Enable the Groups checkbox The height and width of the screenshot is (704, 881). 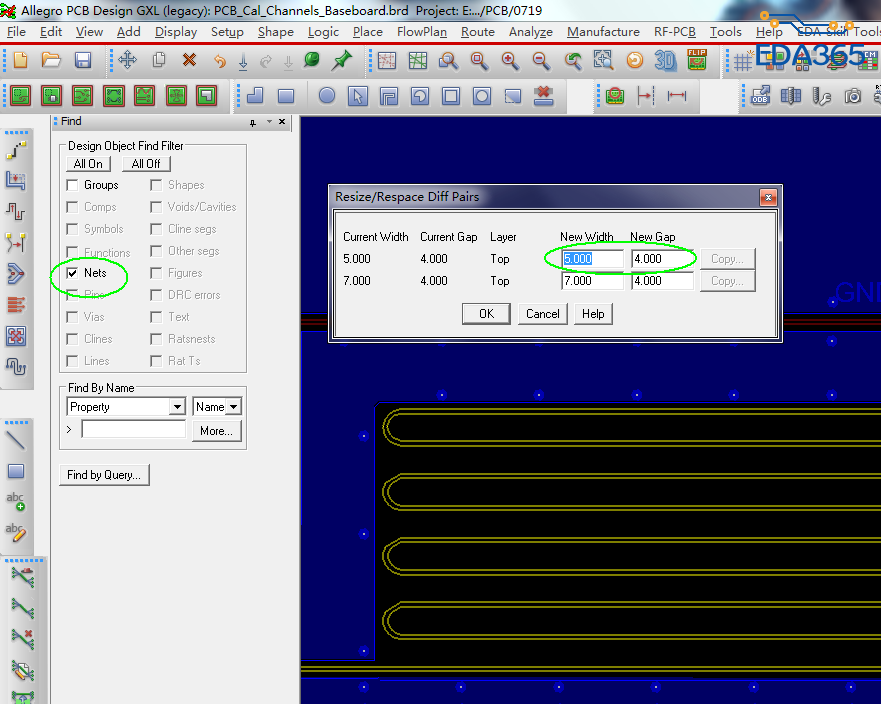pos(72,185)
